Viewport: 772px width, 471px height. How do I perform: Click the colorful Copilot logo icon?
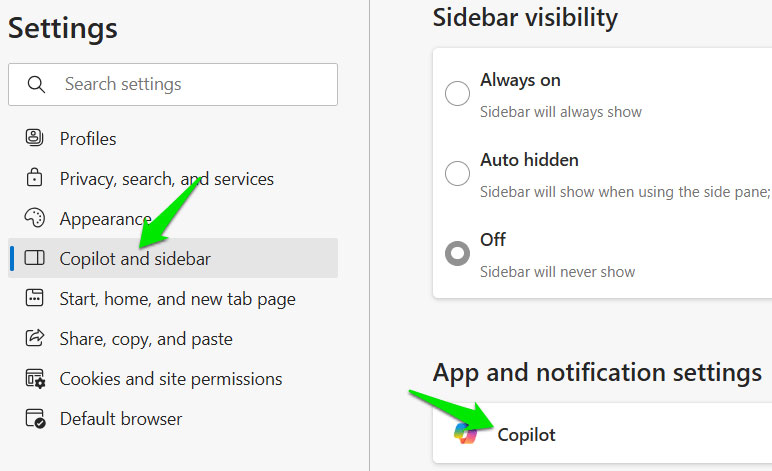click(x=466, y=434)
